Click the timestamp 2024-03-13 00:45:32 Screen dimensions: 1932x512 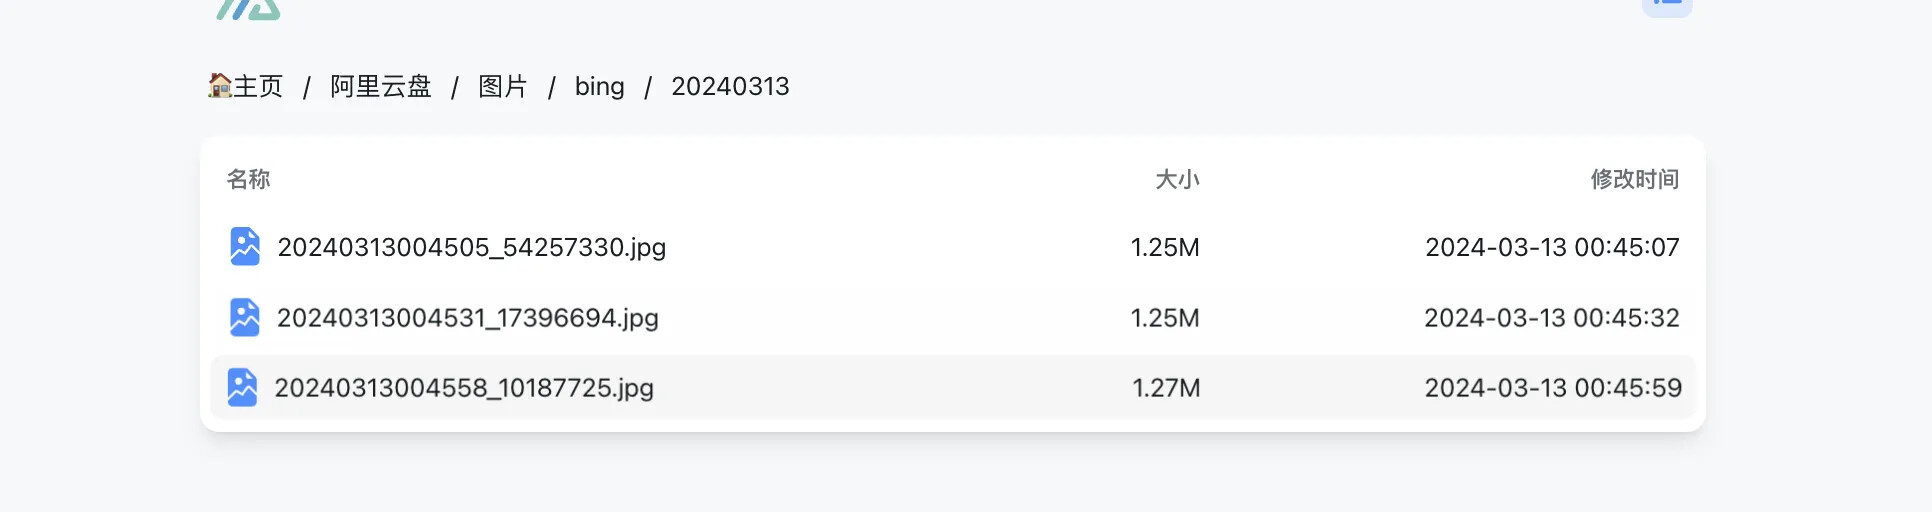(x=1552, y=318)
